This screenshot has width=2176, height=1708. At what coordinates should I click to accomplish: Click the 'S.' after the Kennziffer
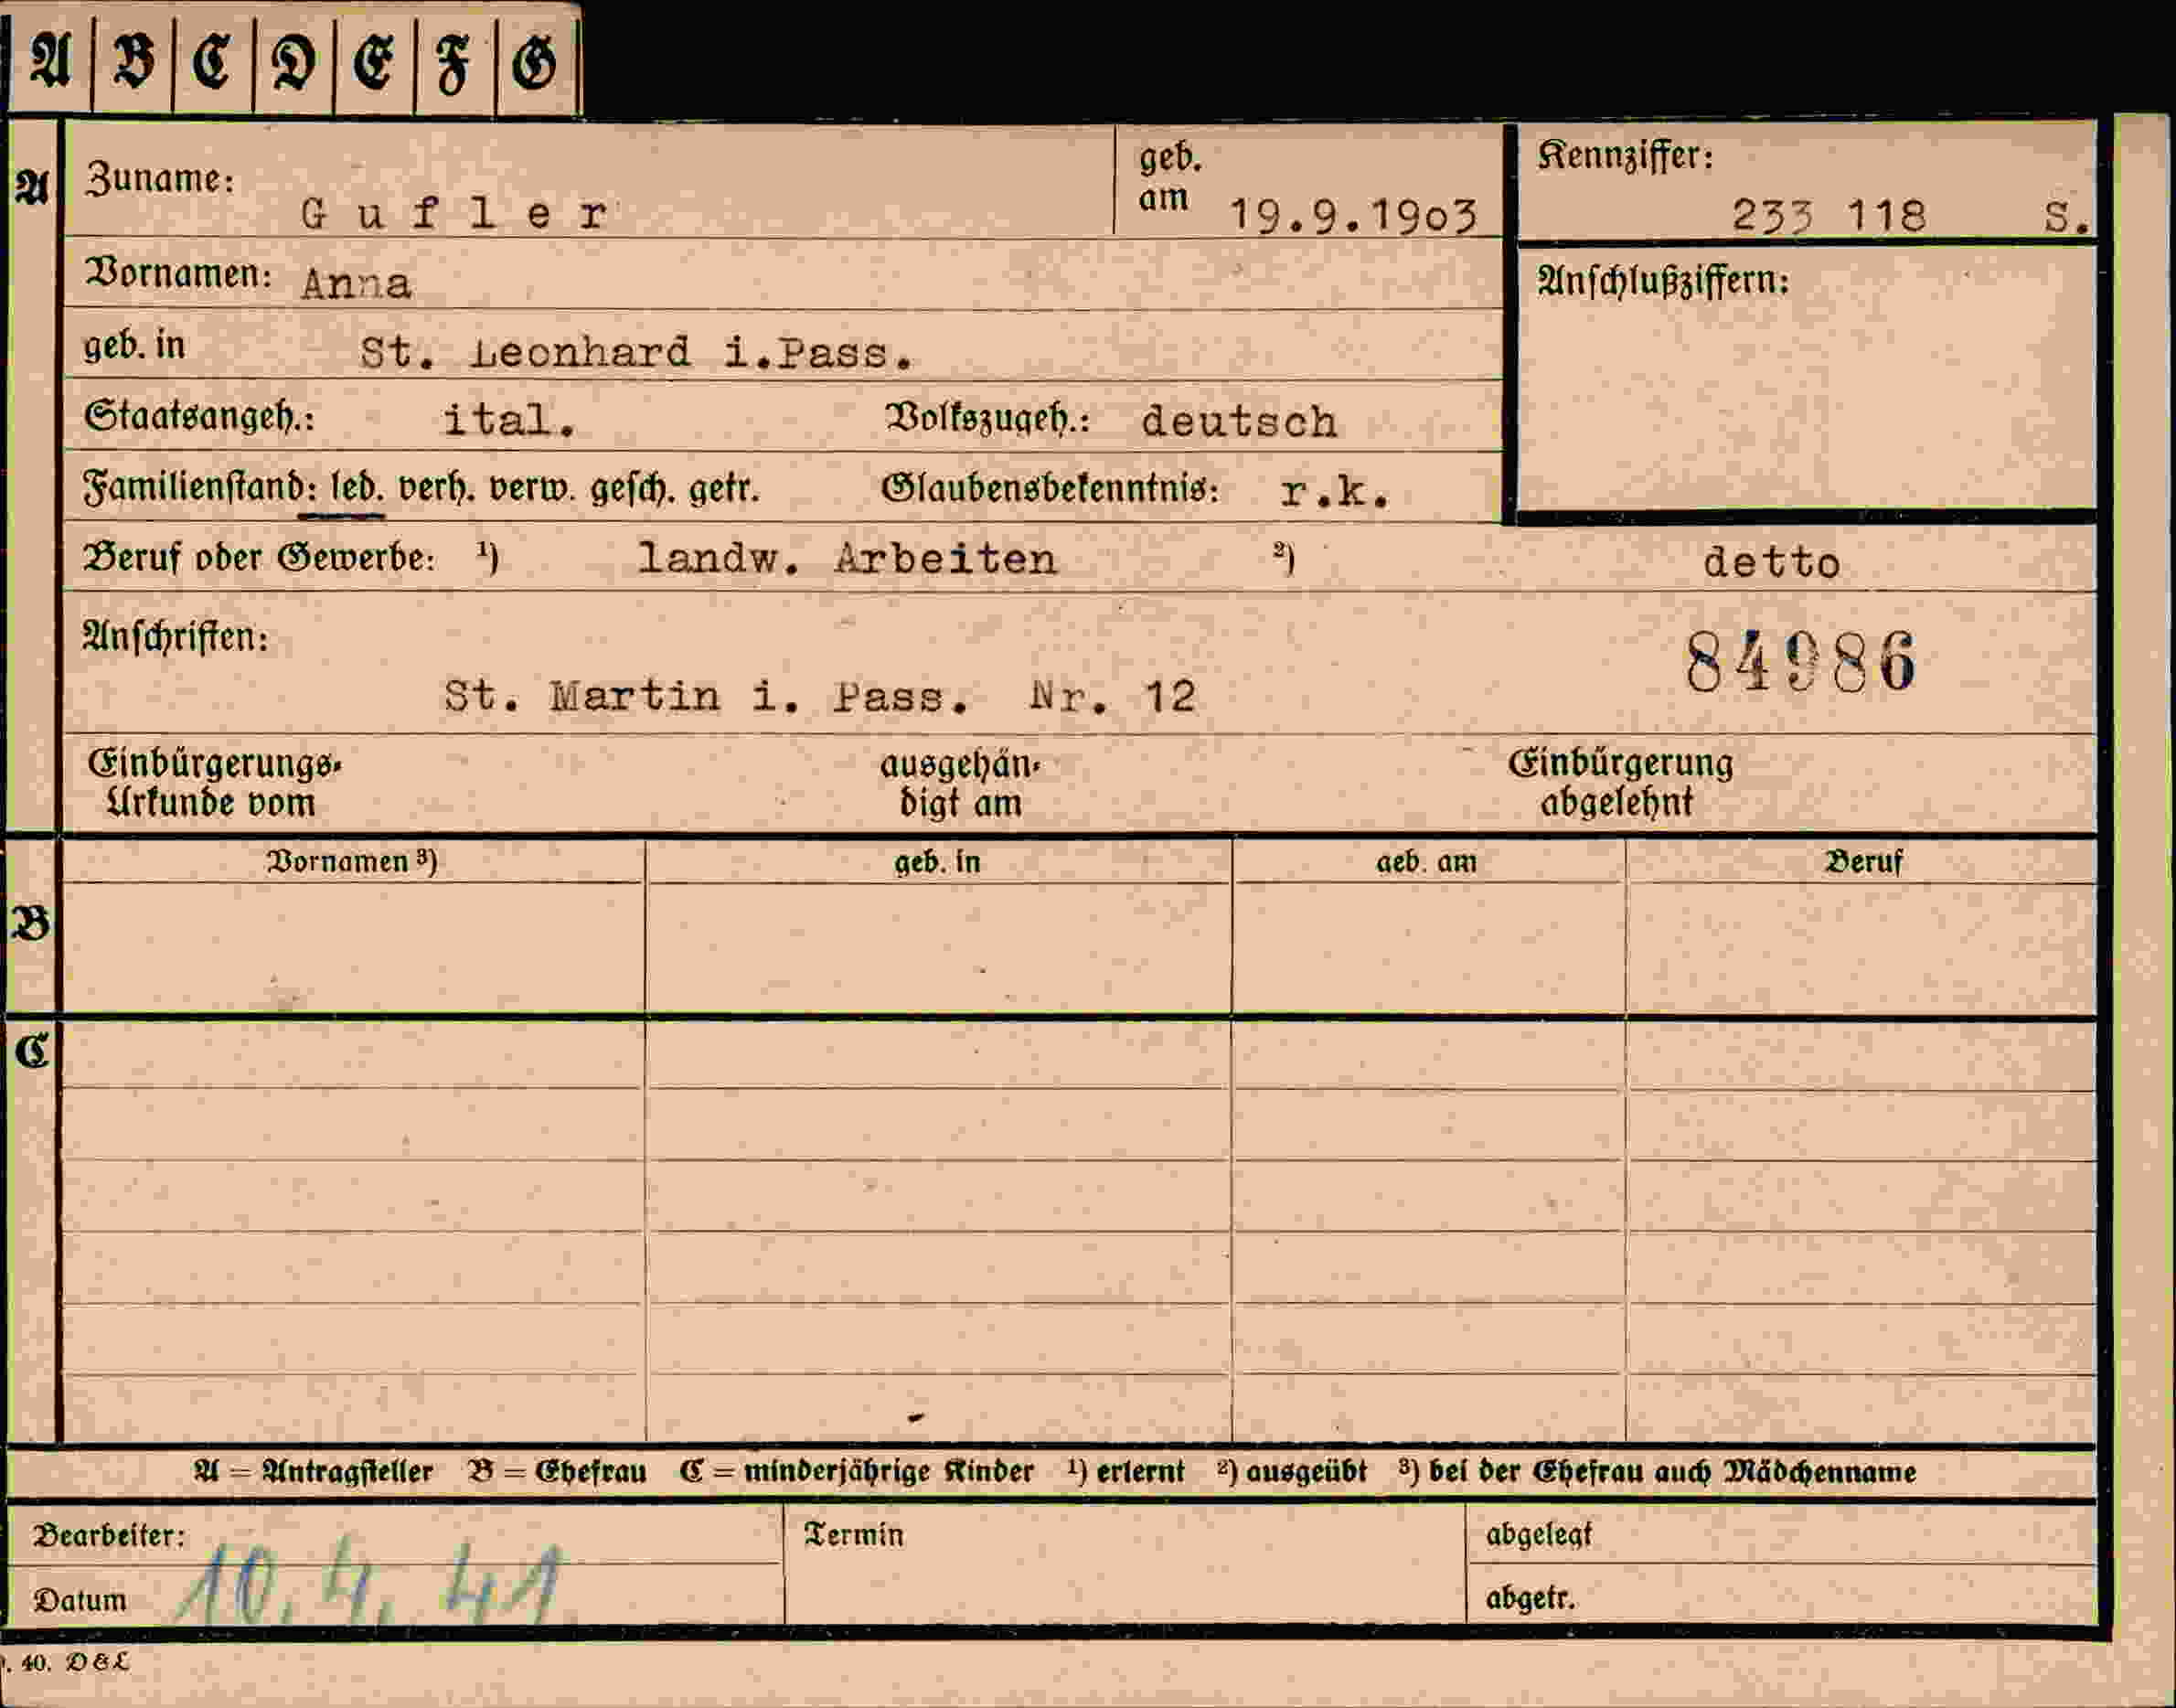click(2066, 216)
